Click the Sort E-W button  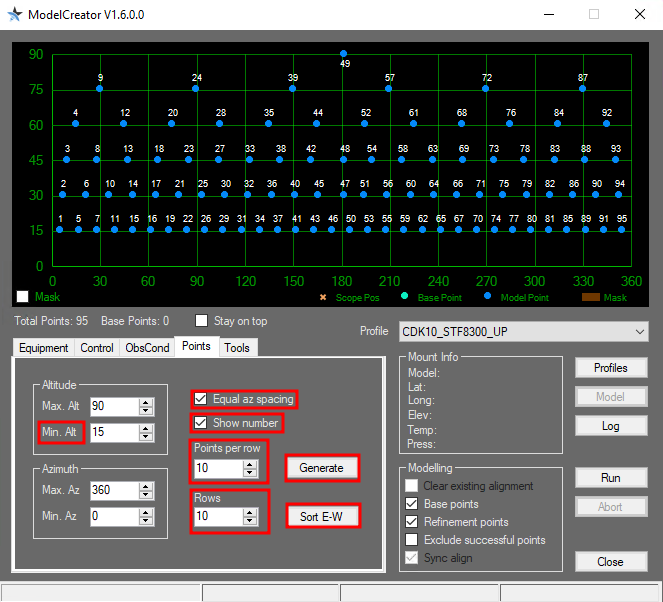(x=321, y=516)
